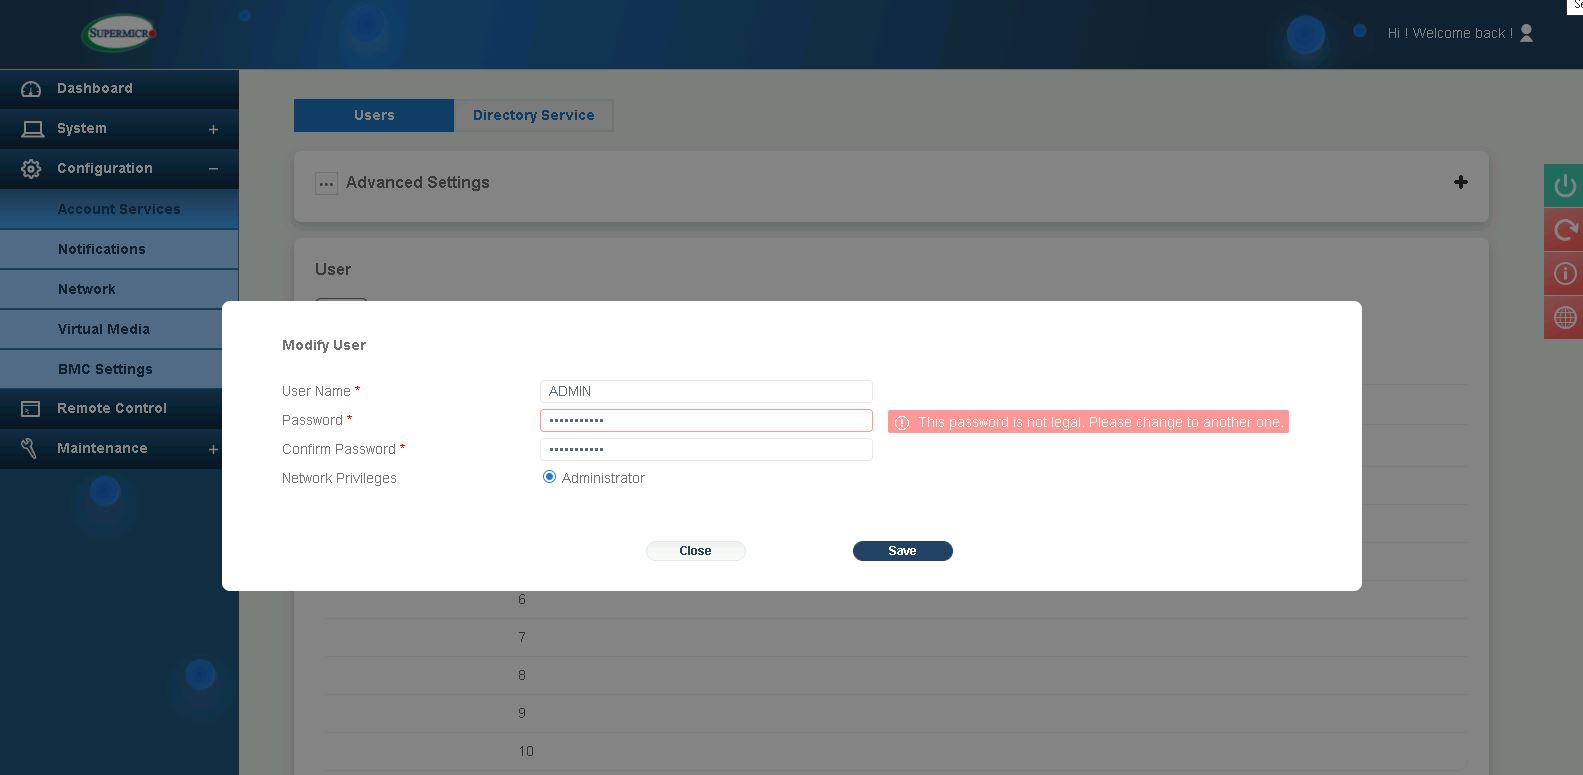Click the red refresh icon

[1564, 230]
